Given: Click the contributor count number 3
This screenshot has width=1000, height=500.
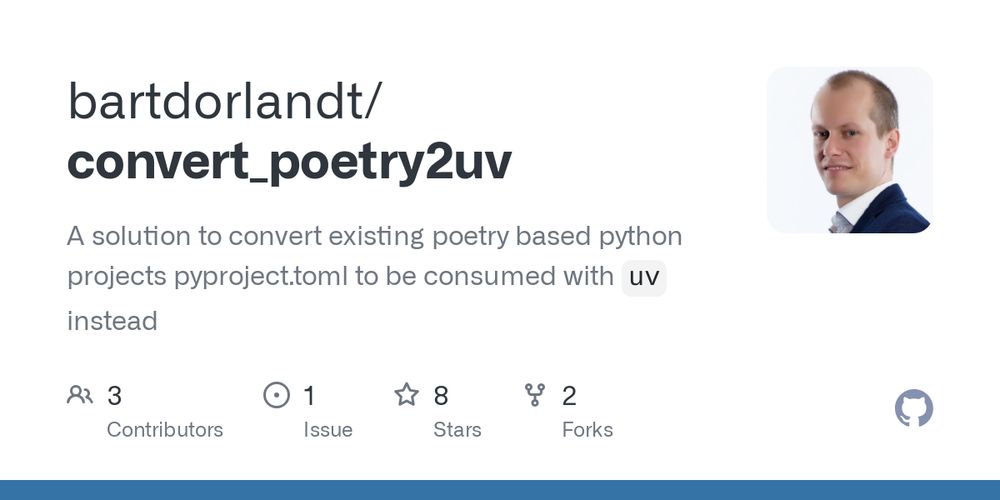Looking at the screenshot, I should tap(114, 396).
